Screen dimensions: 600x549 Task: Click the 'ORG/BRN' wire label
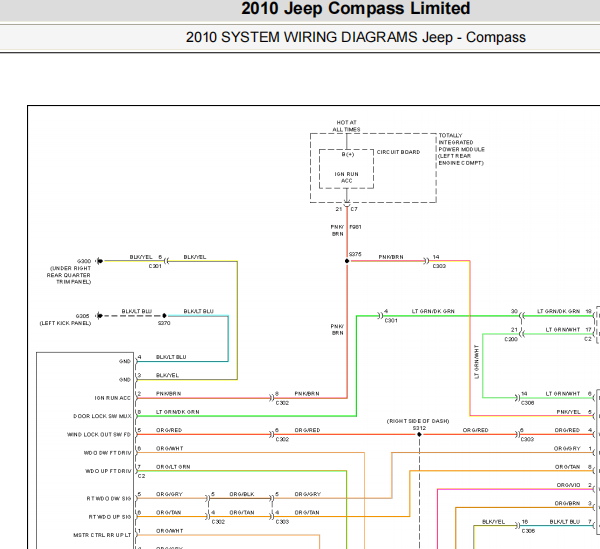[x=567, y=503]
